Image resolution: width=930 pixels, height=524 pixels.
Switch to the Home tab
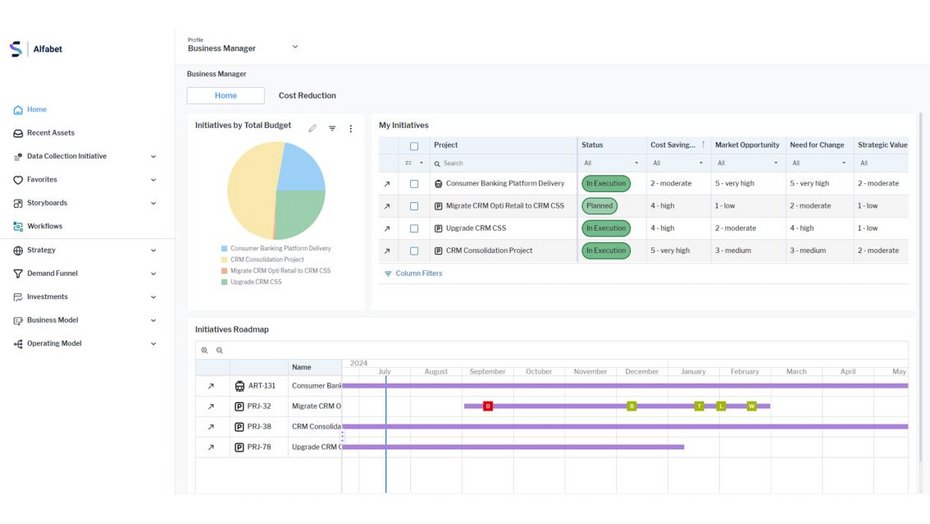[x=225, y=96]
